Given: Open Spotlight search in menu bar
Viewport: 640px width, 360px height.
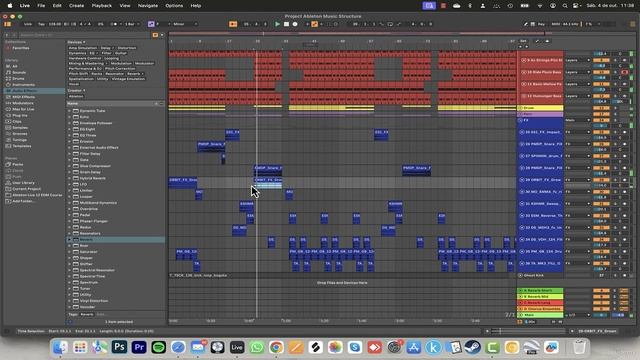Looking at the screenshot, I should click(x=565, y=6).
